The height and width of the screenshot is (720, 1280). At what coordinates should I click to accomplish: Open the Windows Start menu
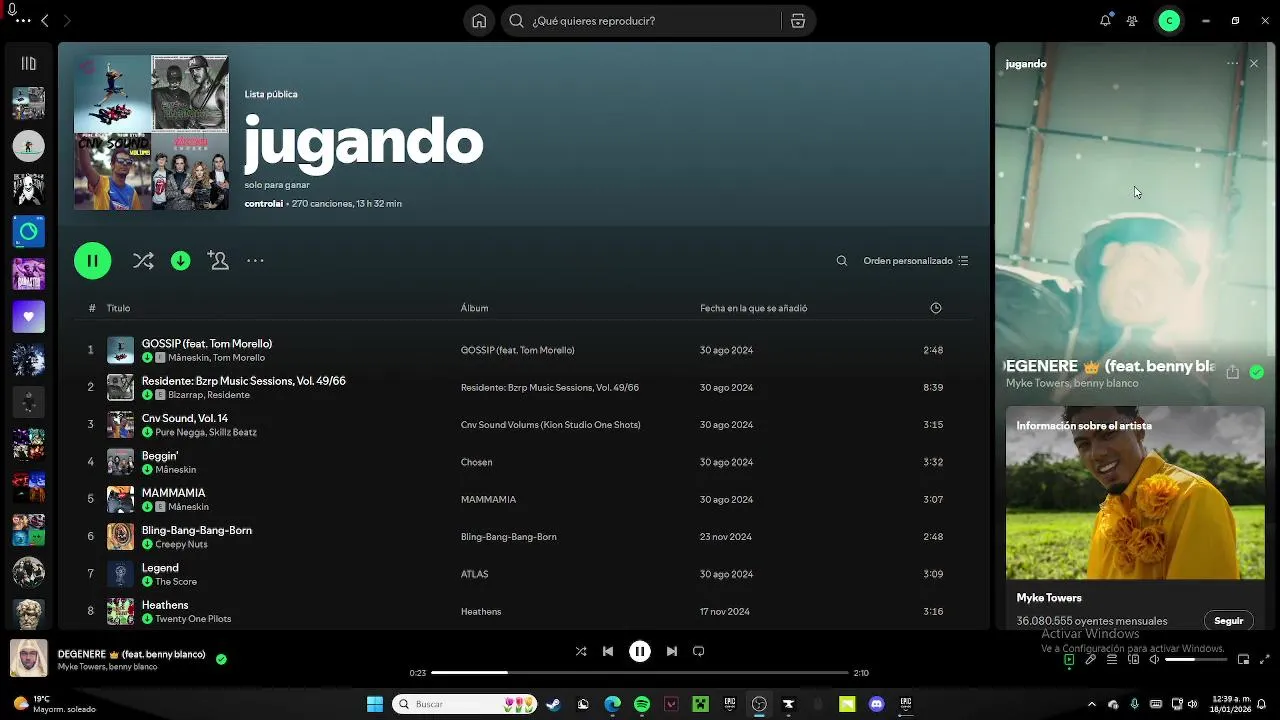(x=375, y=704)
